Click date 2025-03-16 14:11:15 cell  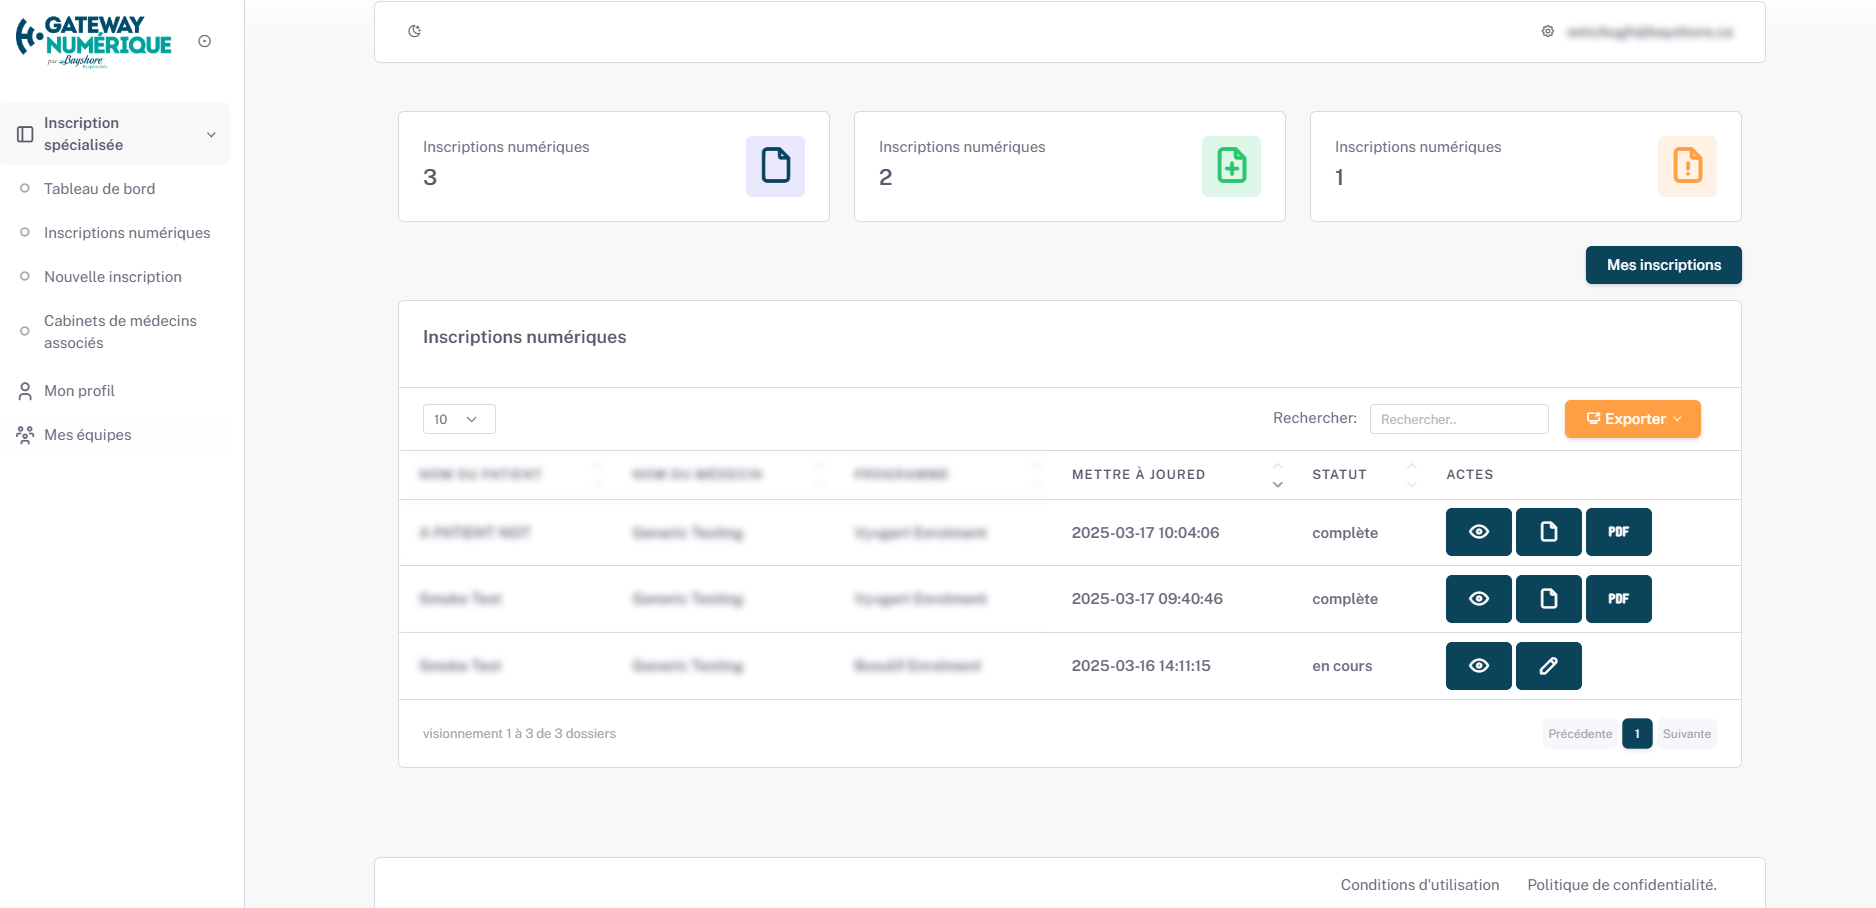click(x=1141, y=666)
